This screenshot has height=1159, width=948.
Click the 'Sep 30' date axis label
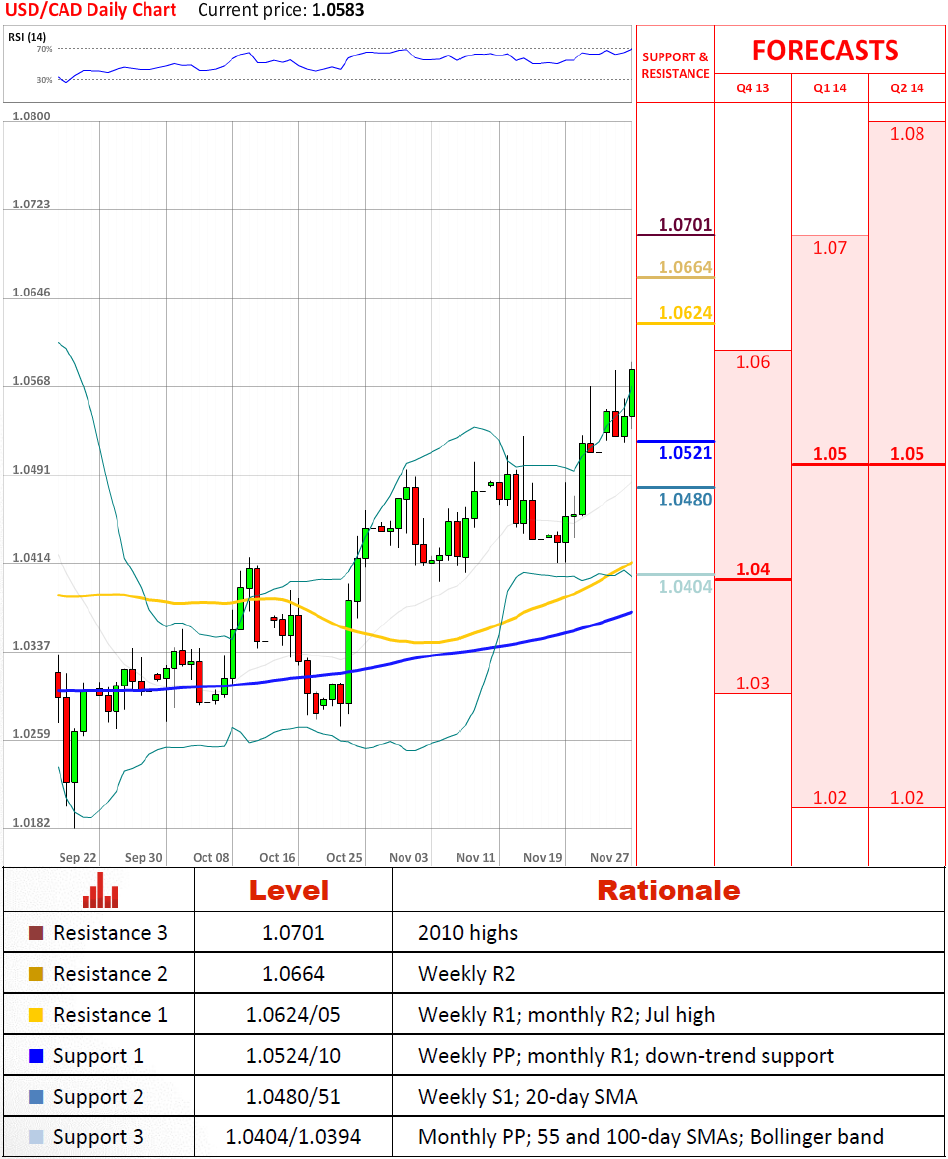coord(143,857)
